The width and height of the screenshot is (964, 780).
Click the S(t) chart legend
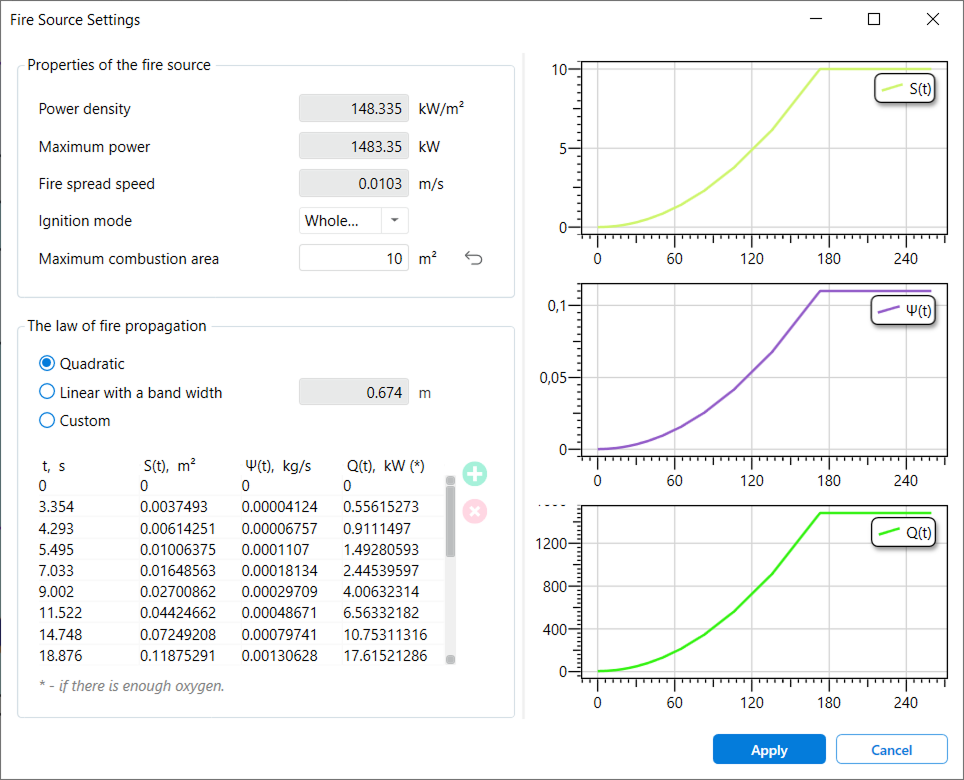[905, 89]
